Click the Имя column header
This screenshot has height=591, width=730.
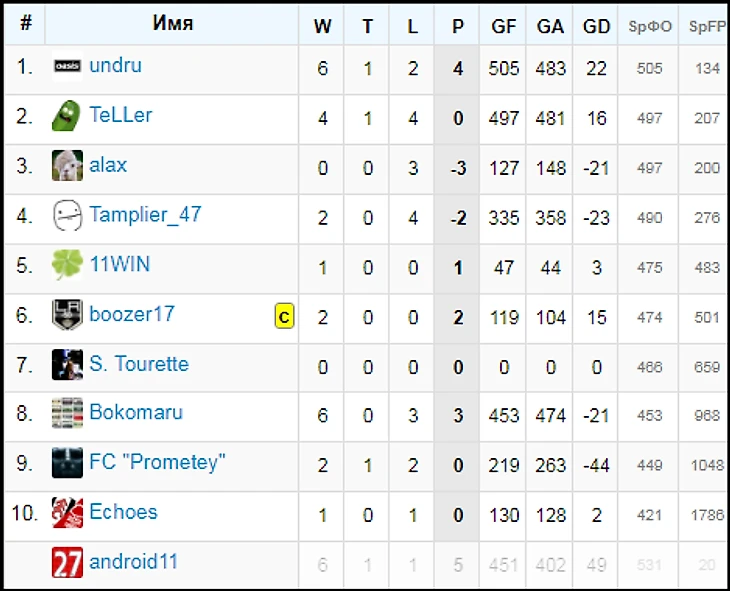[x=173, y=24]
